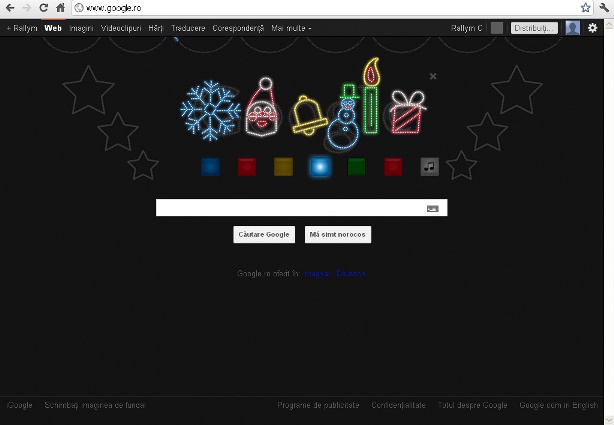Screen dimensions: 614x425
Task: Click the Căutare Google button
Action: 264,234
